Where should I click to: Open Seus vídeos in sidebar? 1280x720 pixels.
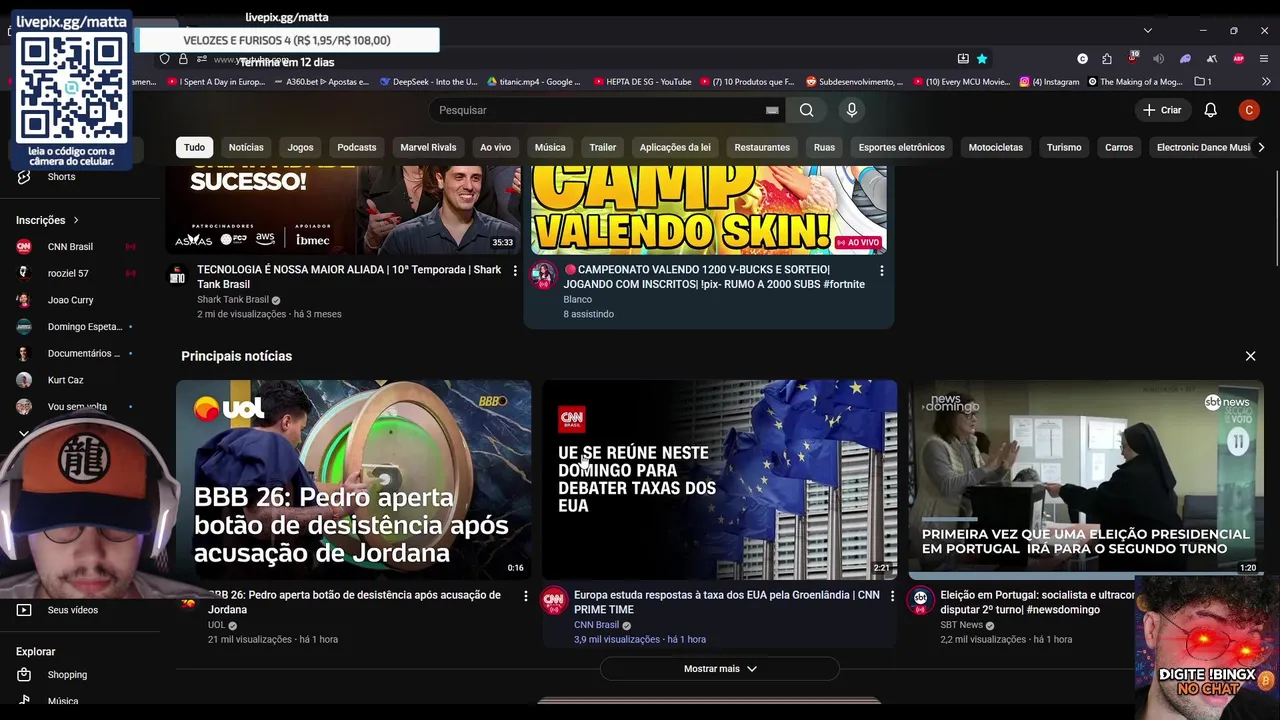[75, 610]
